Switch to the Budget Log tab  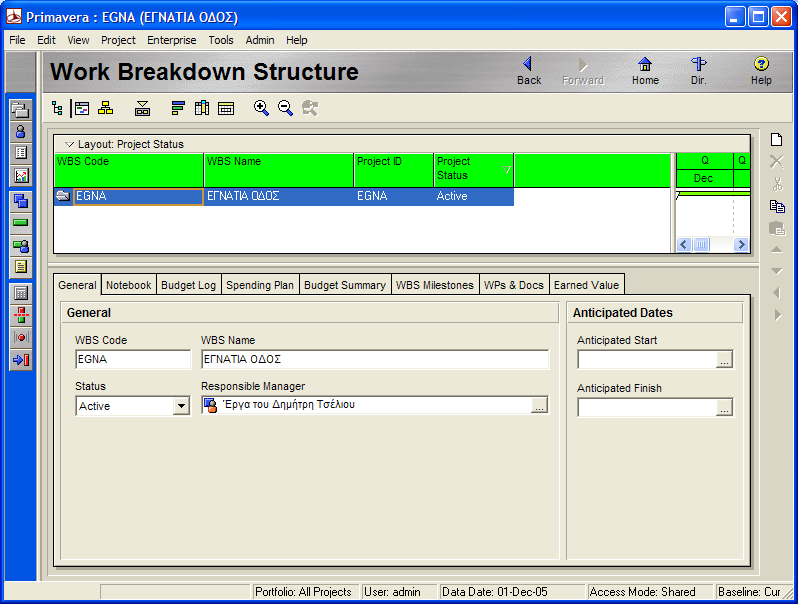tap(189, 285)
